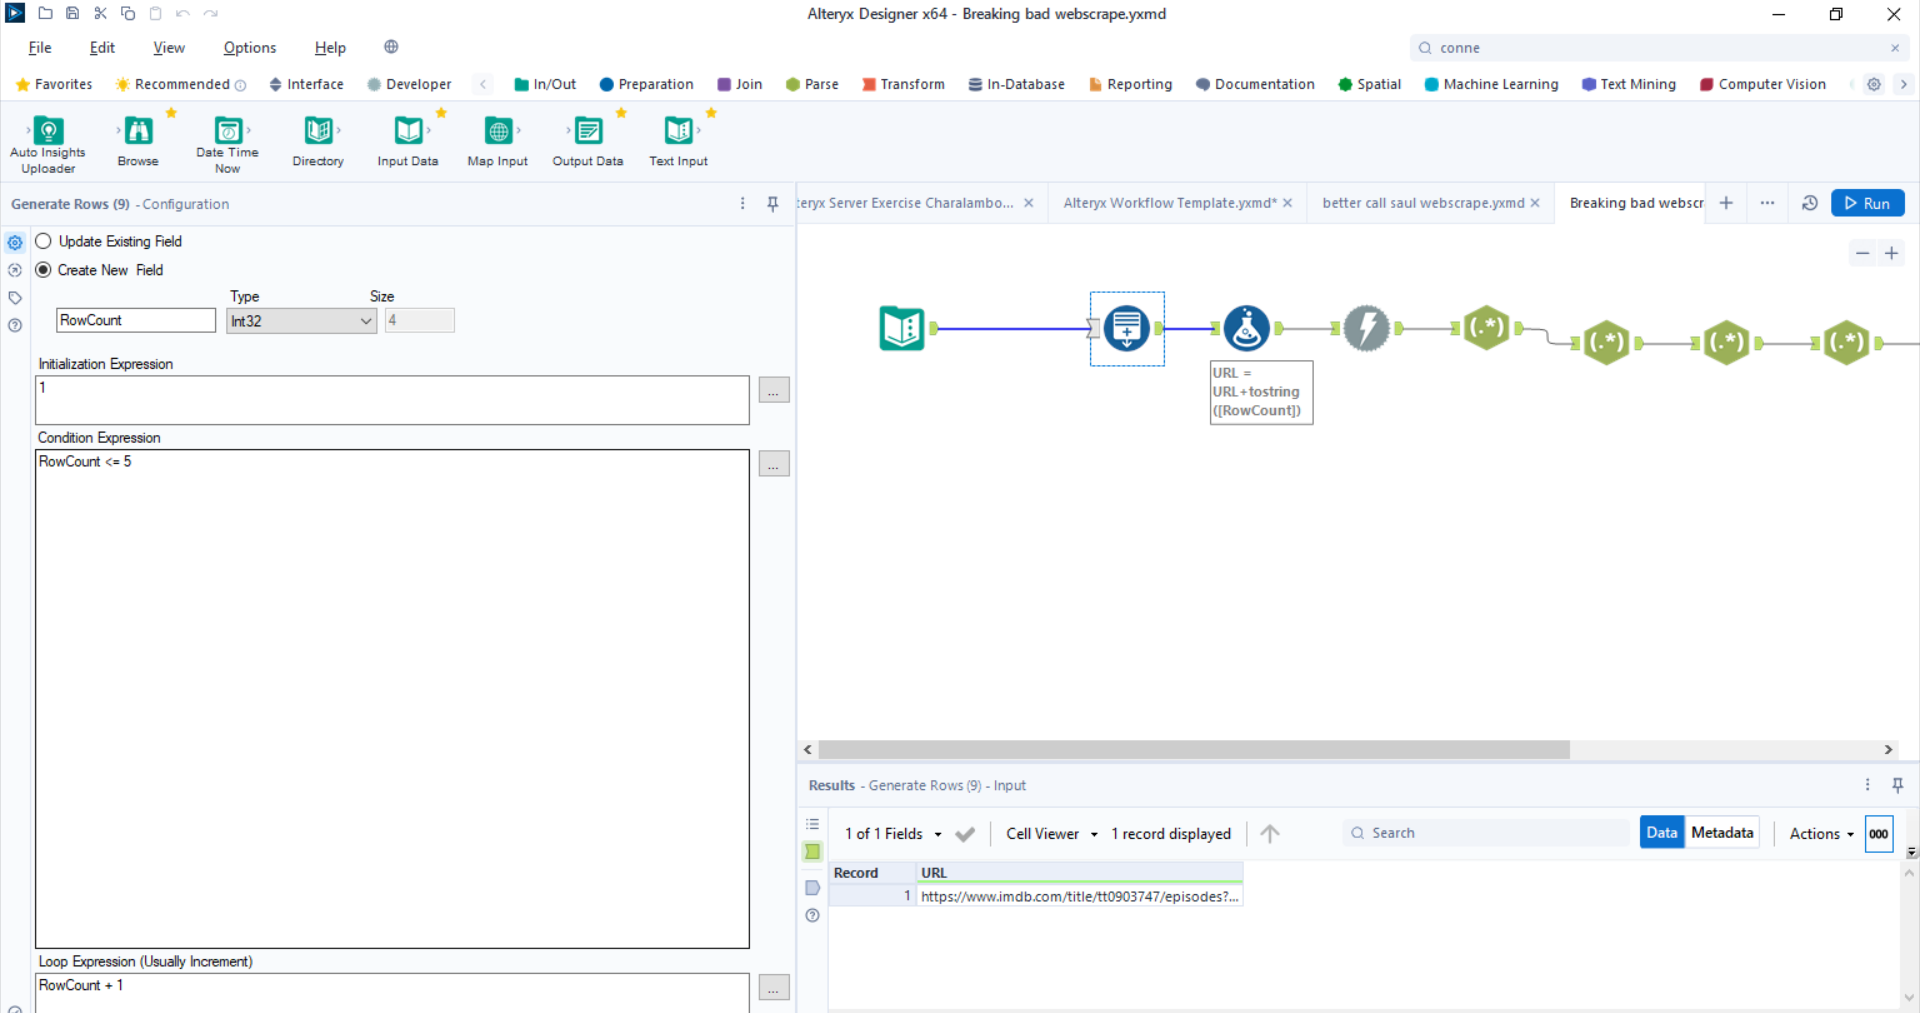Open the navigation arrow tab in configuration strip
This screenshot has width=1920, height=1013.
tap(15, 270)
